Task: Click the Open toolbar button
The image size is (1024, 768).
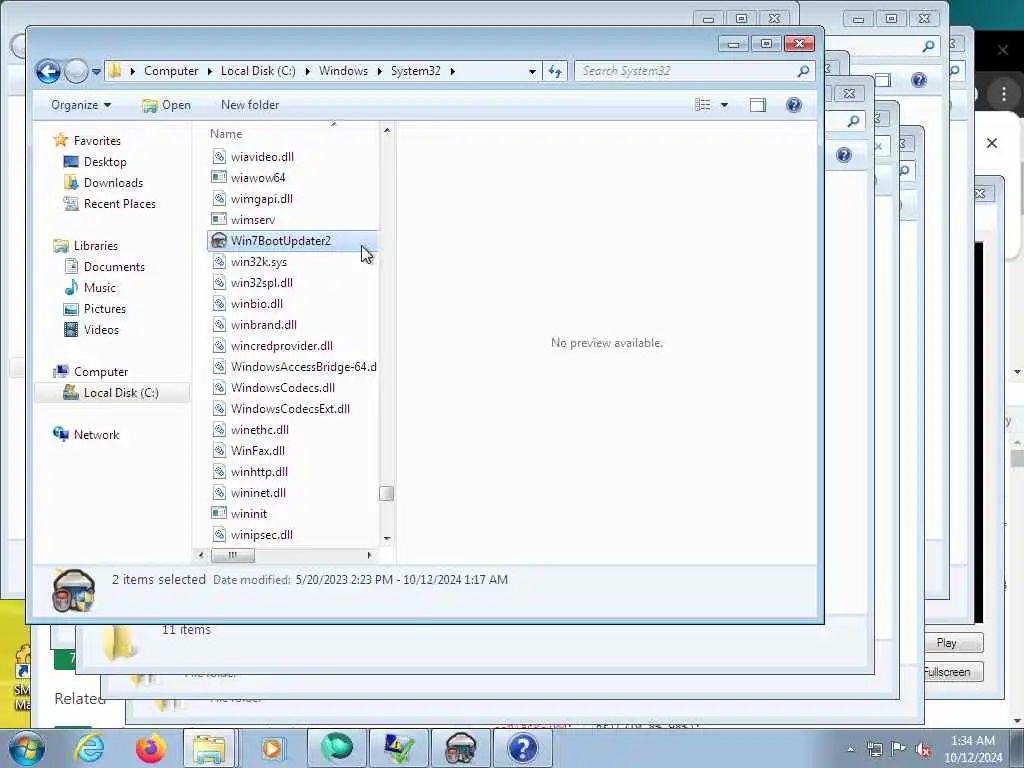Action: [x=167, y=105]
